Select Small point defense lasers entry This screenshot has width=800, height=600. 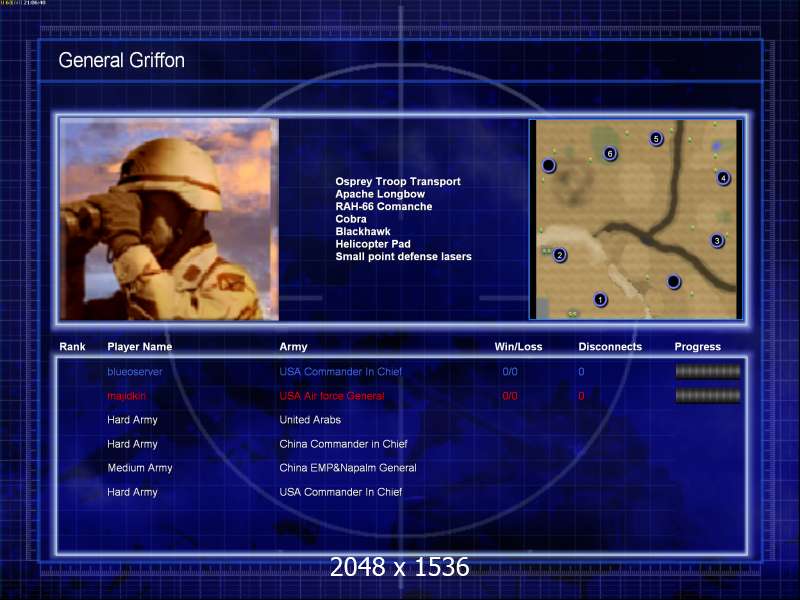[403, 256]
